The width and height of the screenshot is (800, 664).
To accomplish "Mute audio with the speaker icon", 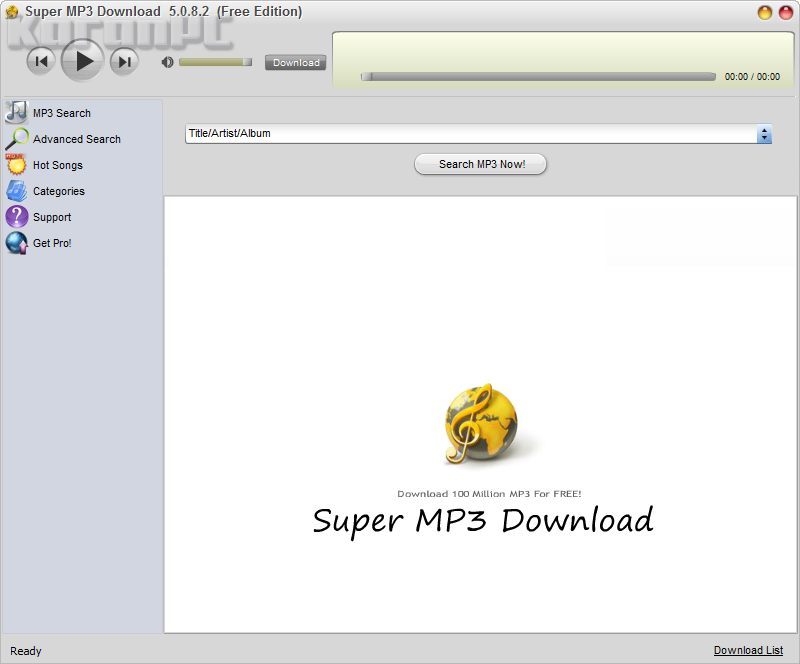I will tap(167, 62).
